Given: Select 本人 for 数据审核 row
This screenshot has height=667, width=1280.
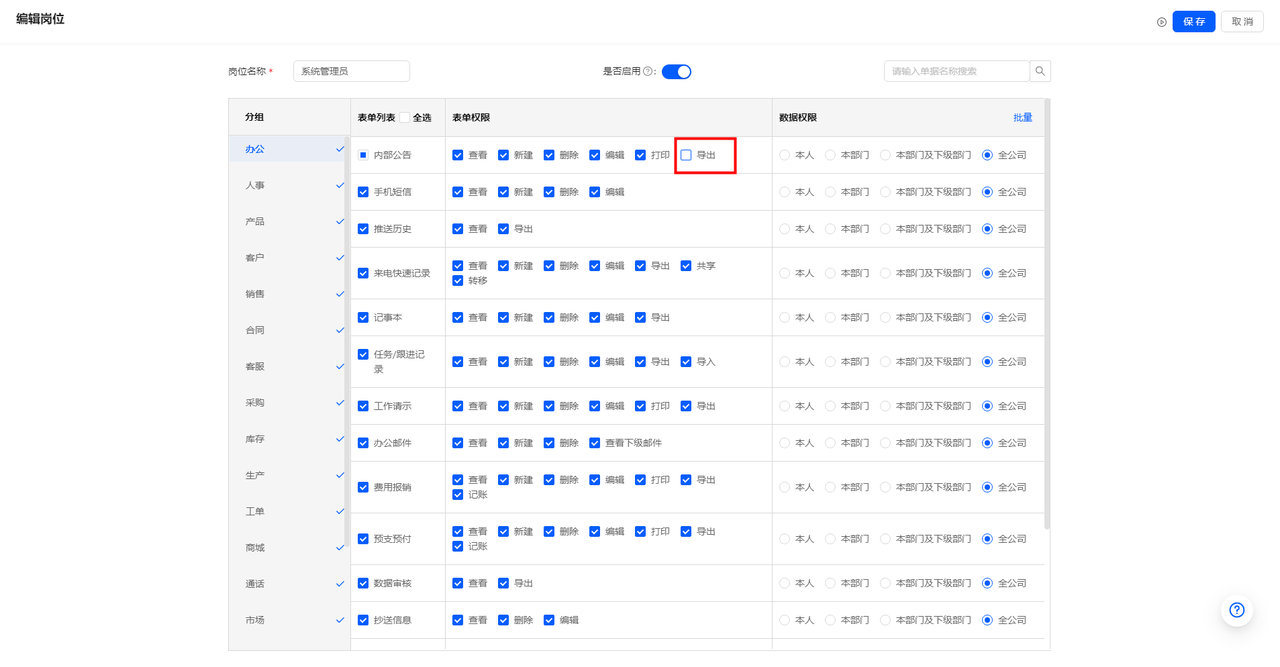Looking at the screenshot, I should coord(785,583).
